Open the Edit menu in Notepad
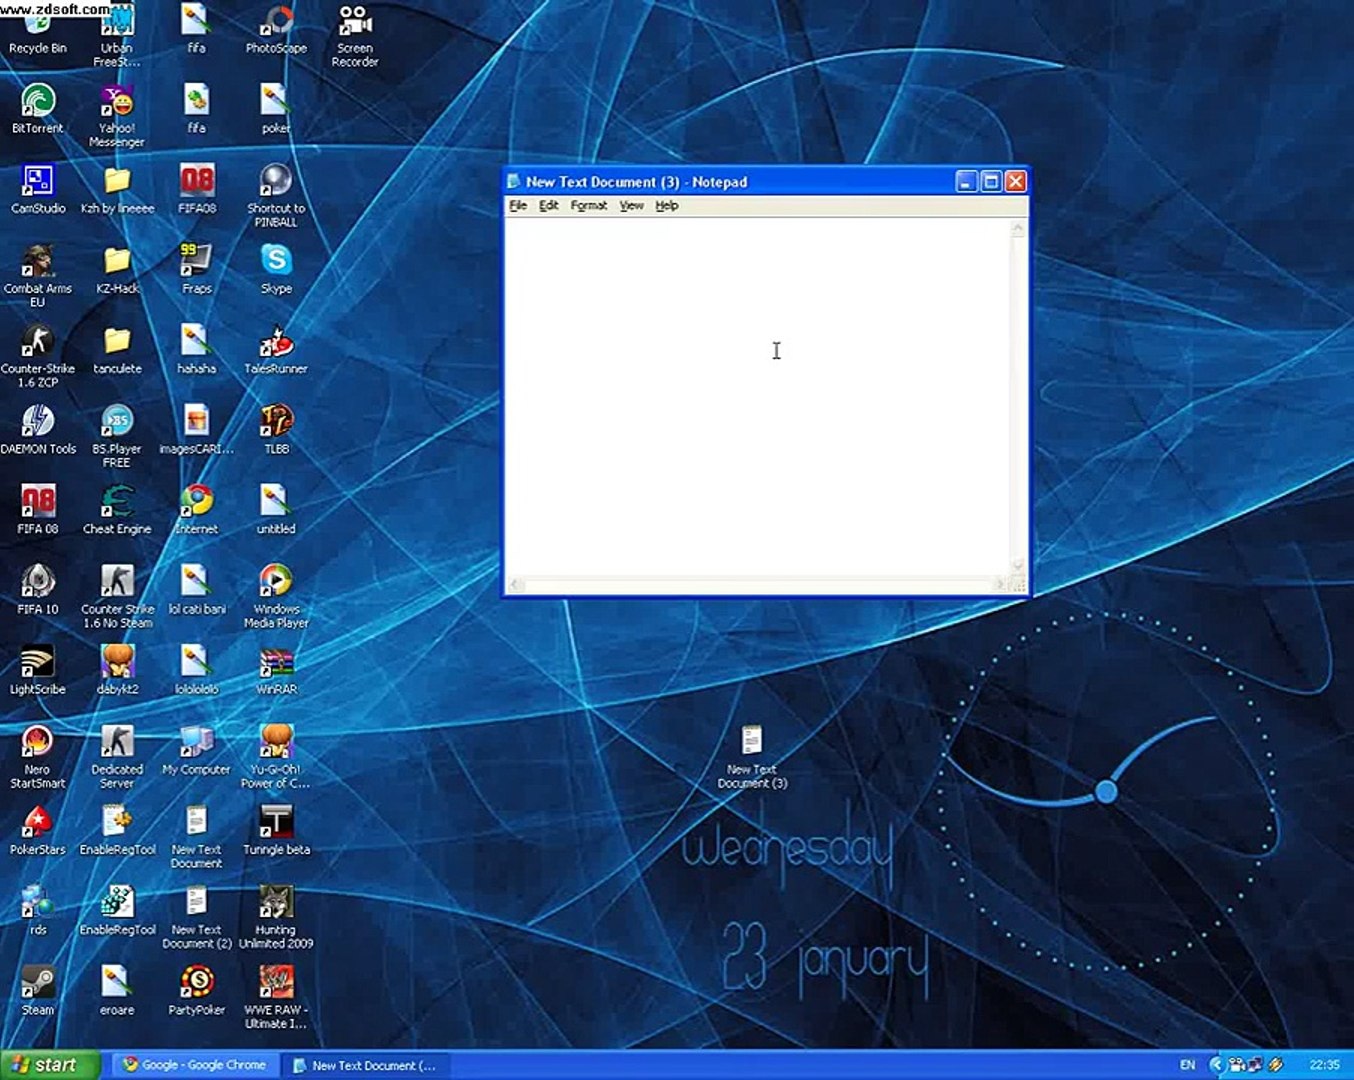Screen dimensions: 1354x1080 (549, 206)
